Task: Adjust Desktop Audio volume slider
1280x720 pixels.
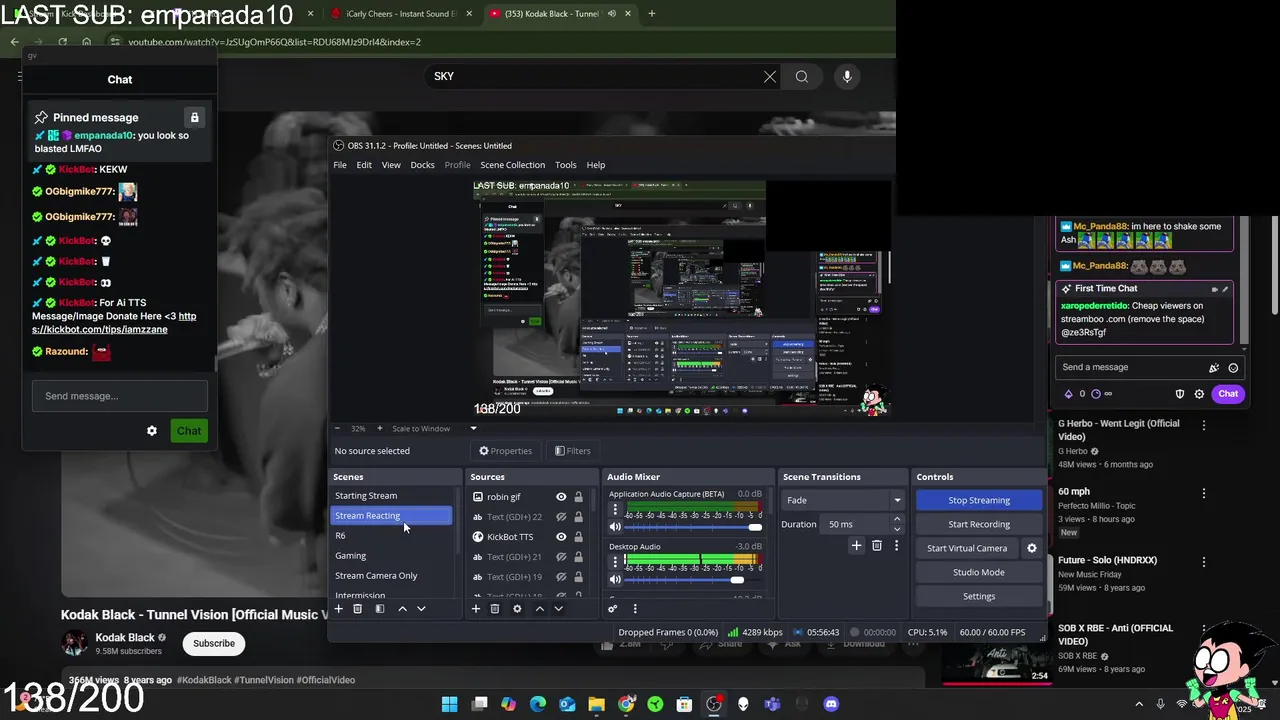Action: (x=692, y=580)
